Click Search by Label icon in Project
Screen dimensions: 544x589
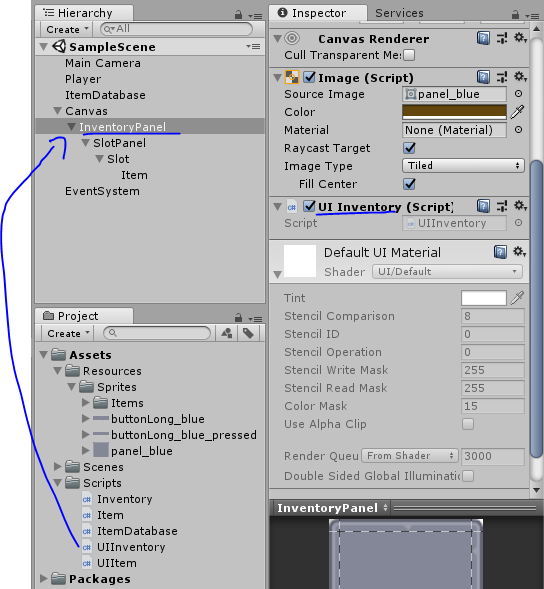pyautogui.click(x=248, y=333)
